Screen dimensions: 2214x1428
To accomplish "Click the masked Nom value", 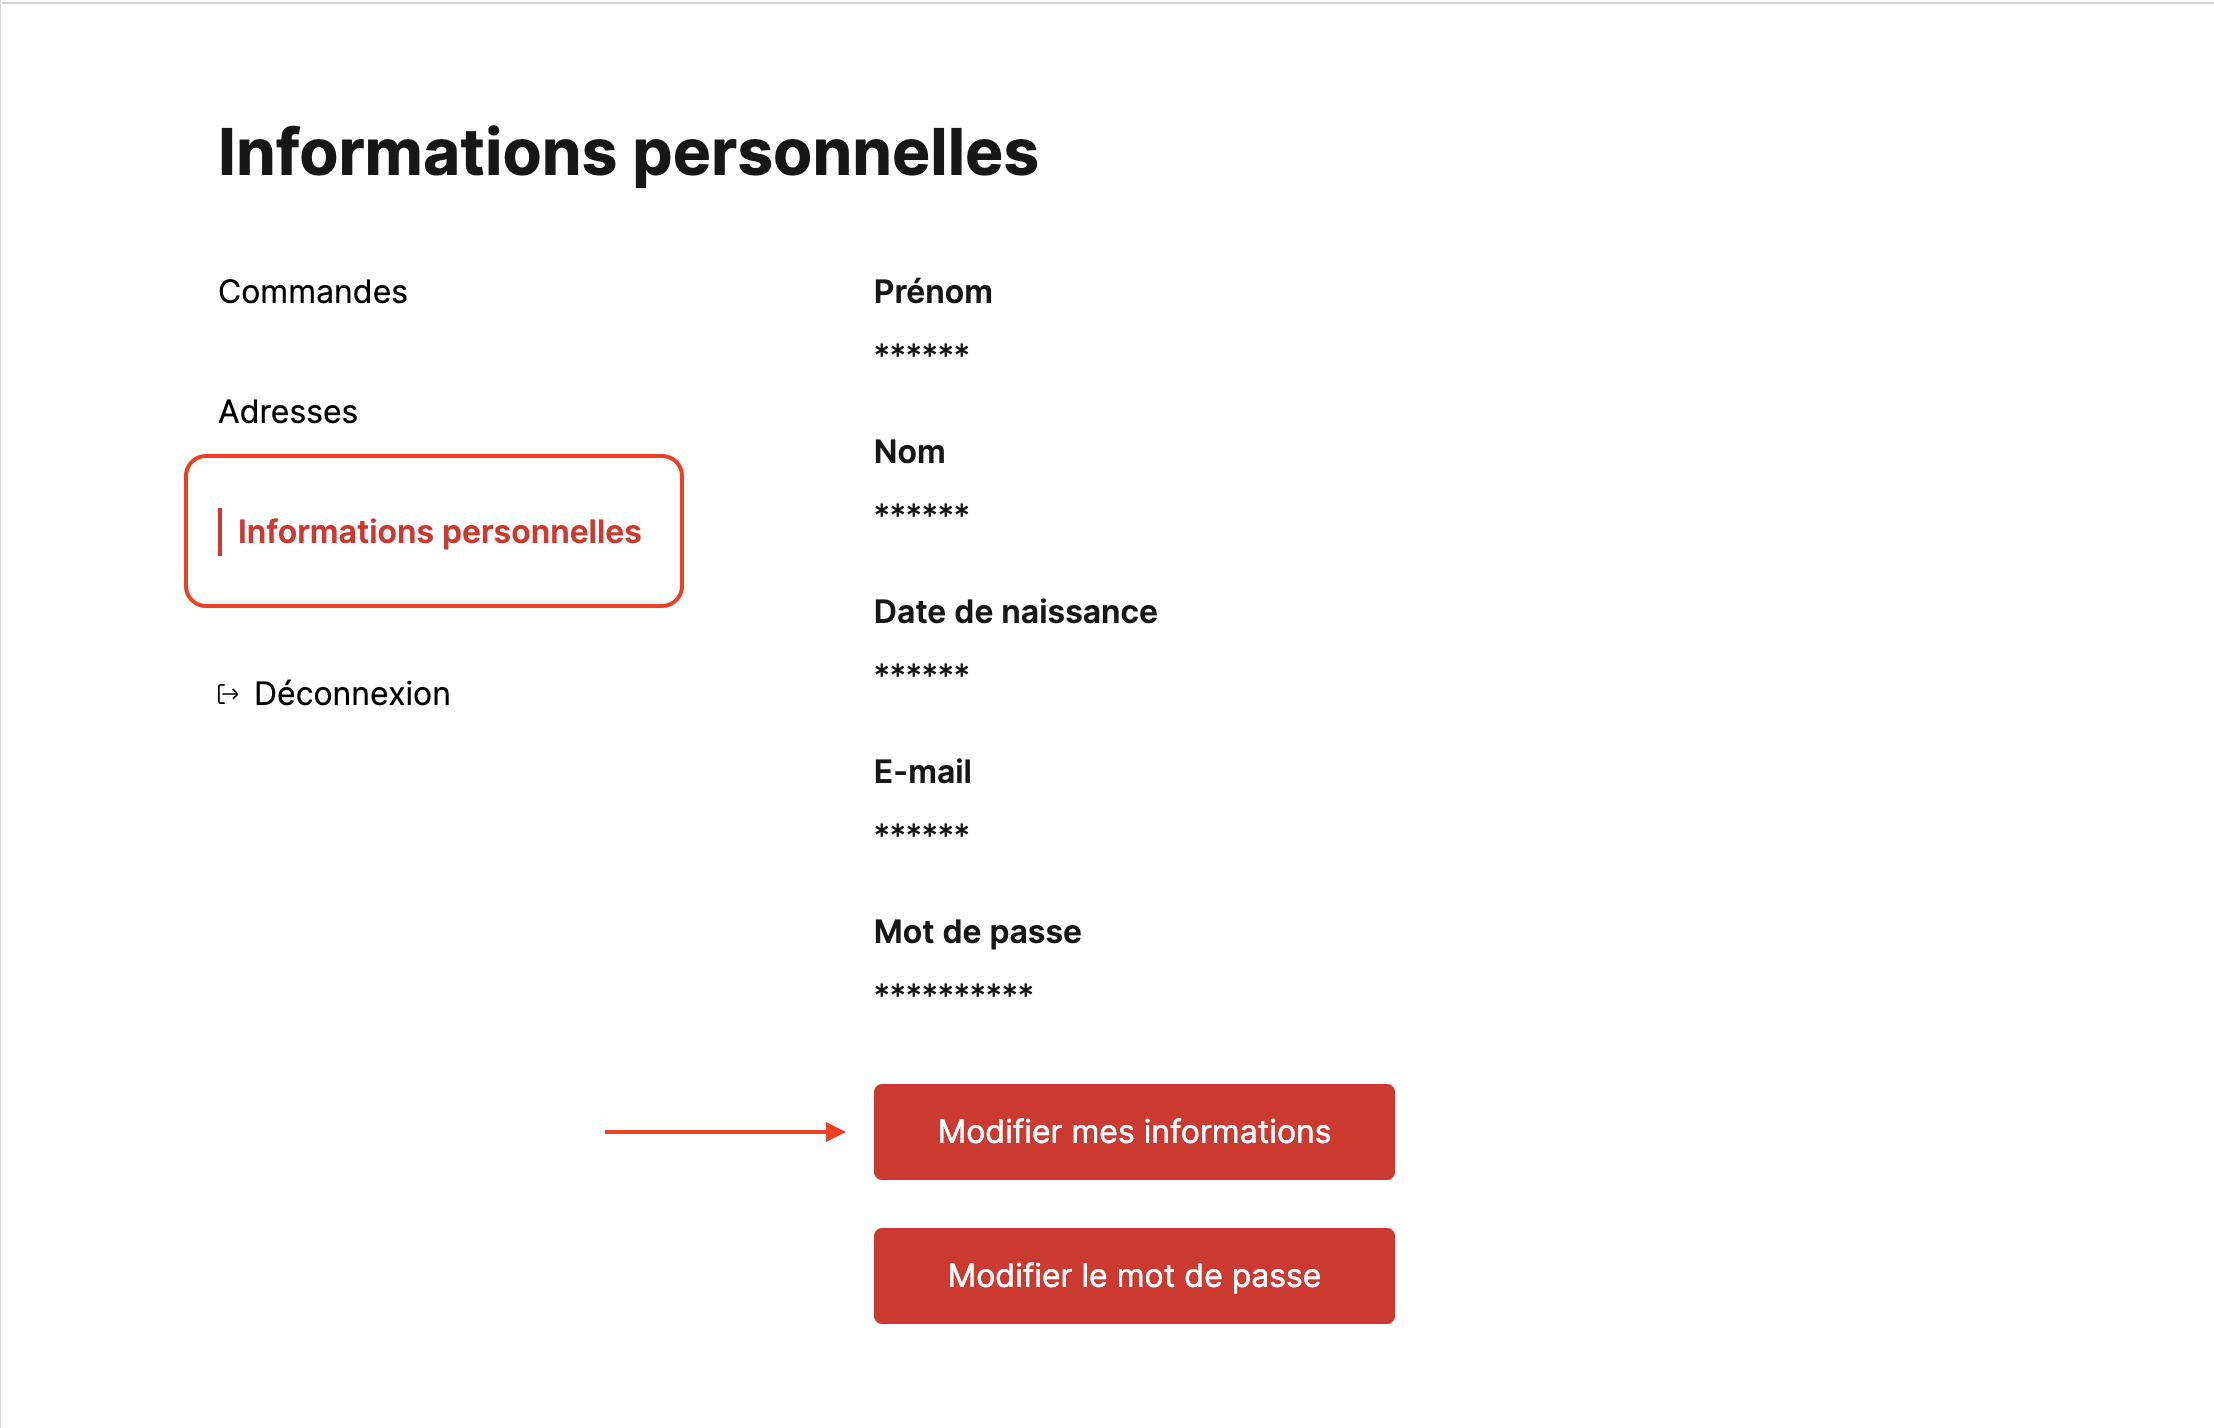I will coord(921,511).
